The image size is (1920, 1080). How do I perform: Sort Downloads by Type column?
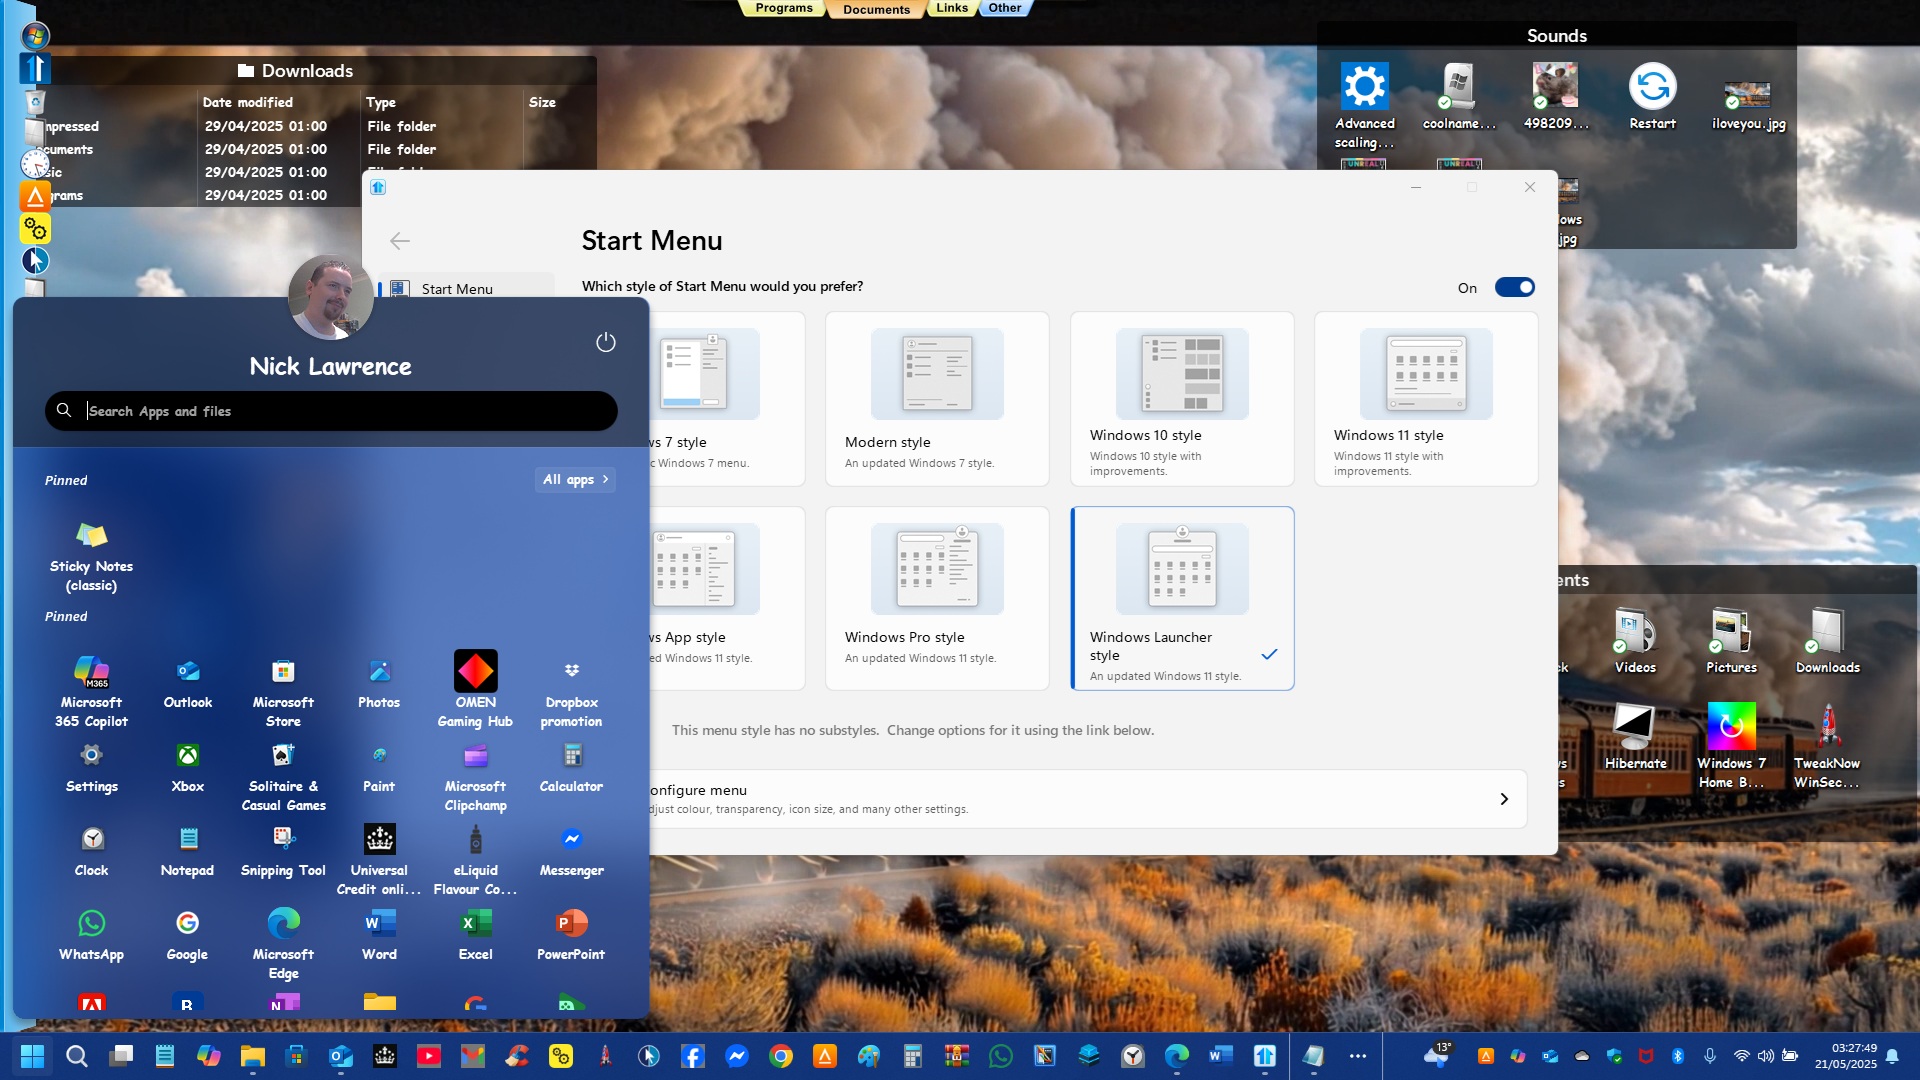coord(381,102)
